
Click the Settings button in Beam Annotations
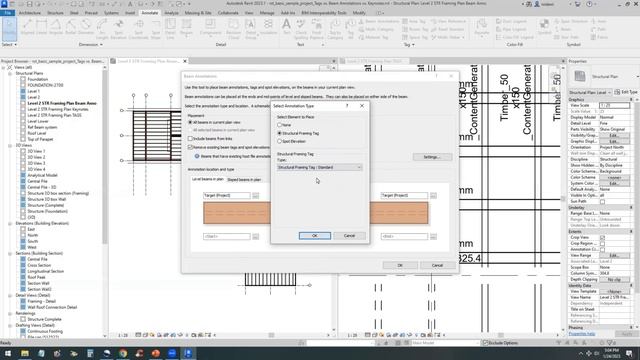click(x=432, y=157)
